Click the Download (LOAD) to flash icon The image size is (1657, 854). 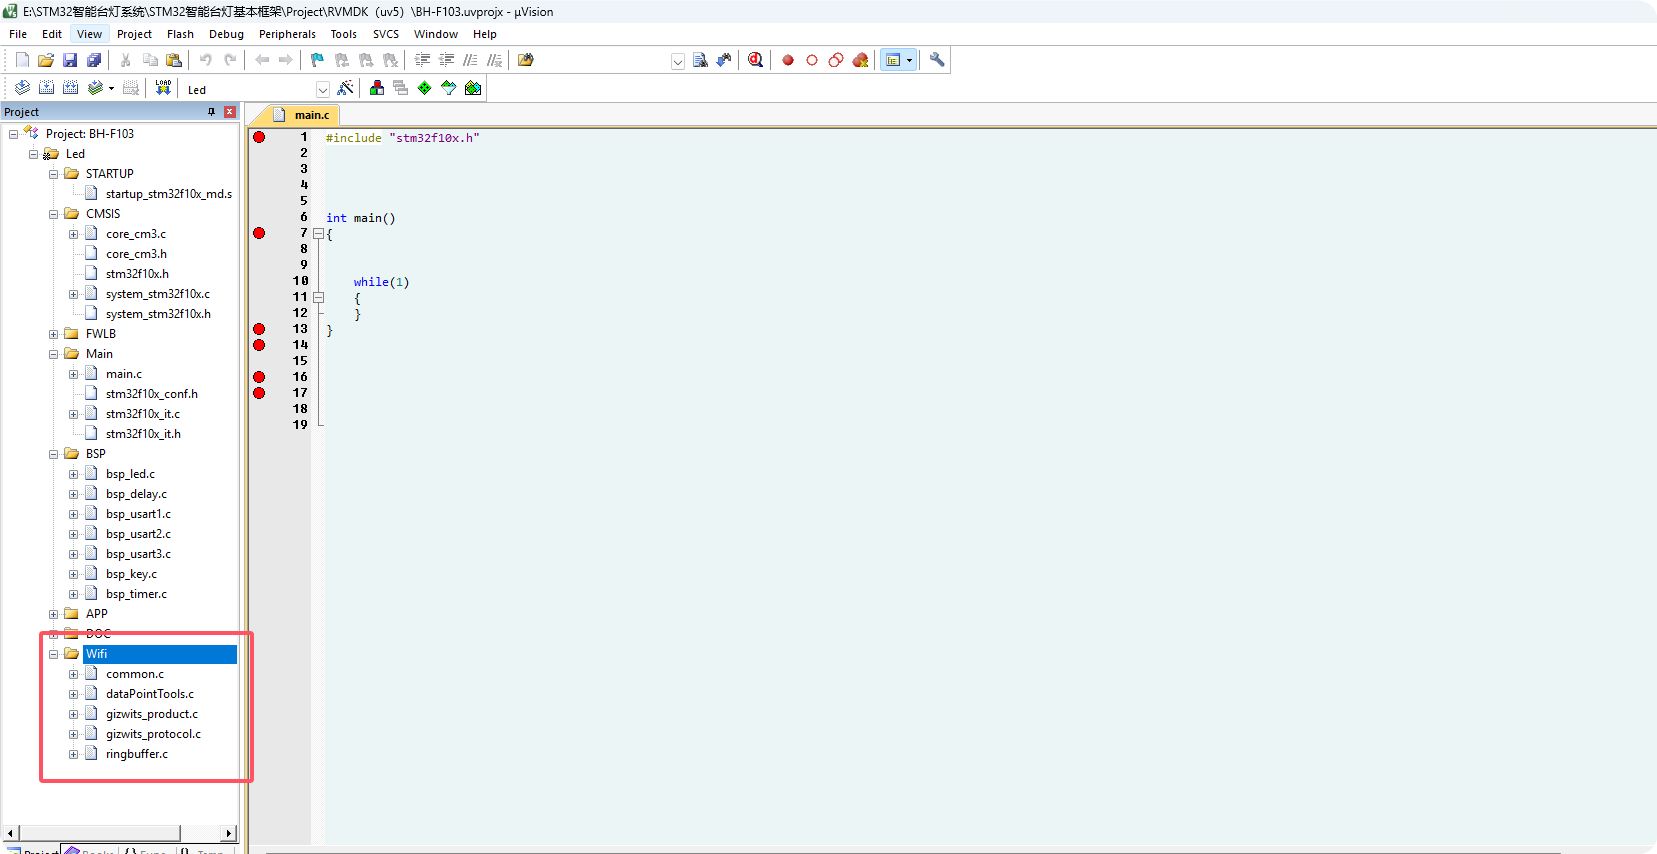pos(163,88)
